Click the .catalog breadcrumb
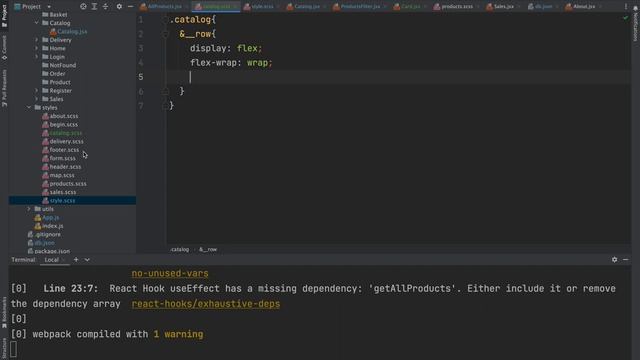This screenshot has height=360, width=640. pos(180,249)
